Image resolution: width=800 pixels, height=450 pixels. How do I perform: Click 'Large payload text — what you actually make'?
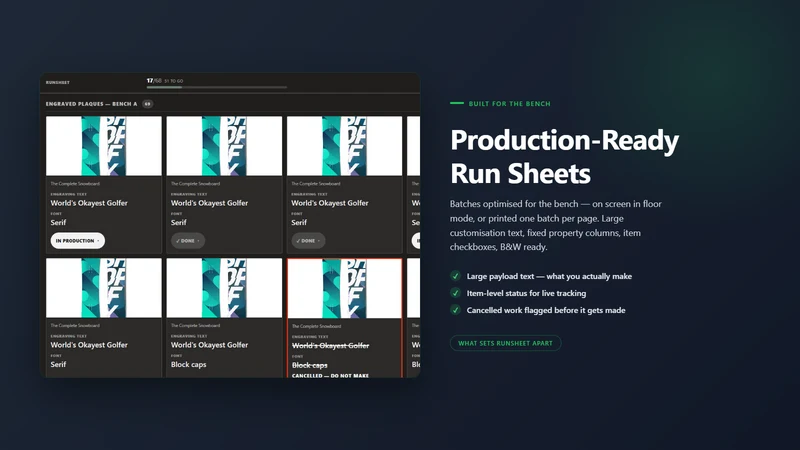[549, 276]
